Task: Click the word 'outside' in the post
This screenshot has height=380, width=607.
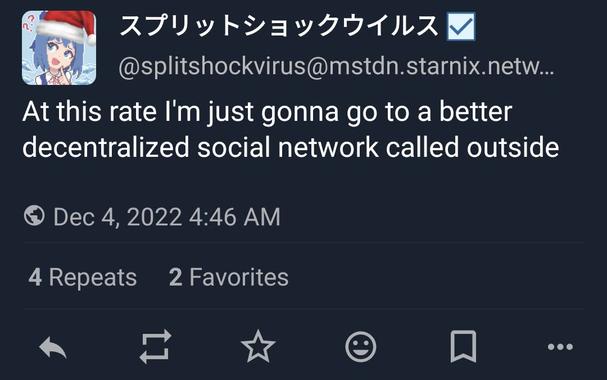Action: 513,147
